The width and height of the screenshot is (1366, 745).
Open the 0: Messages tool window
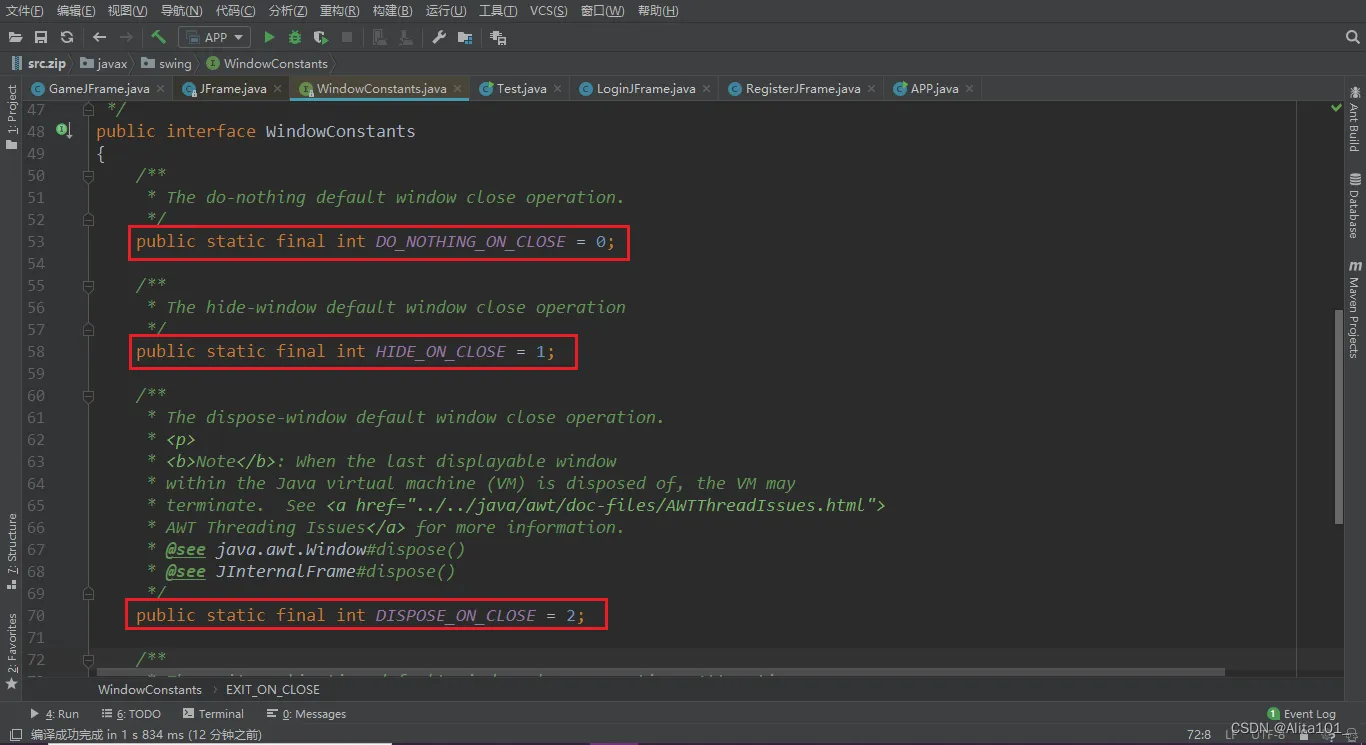[306, 714]
